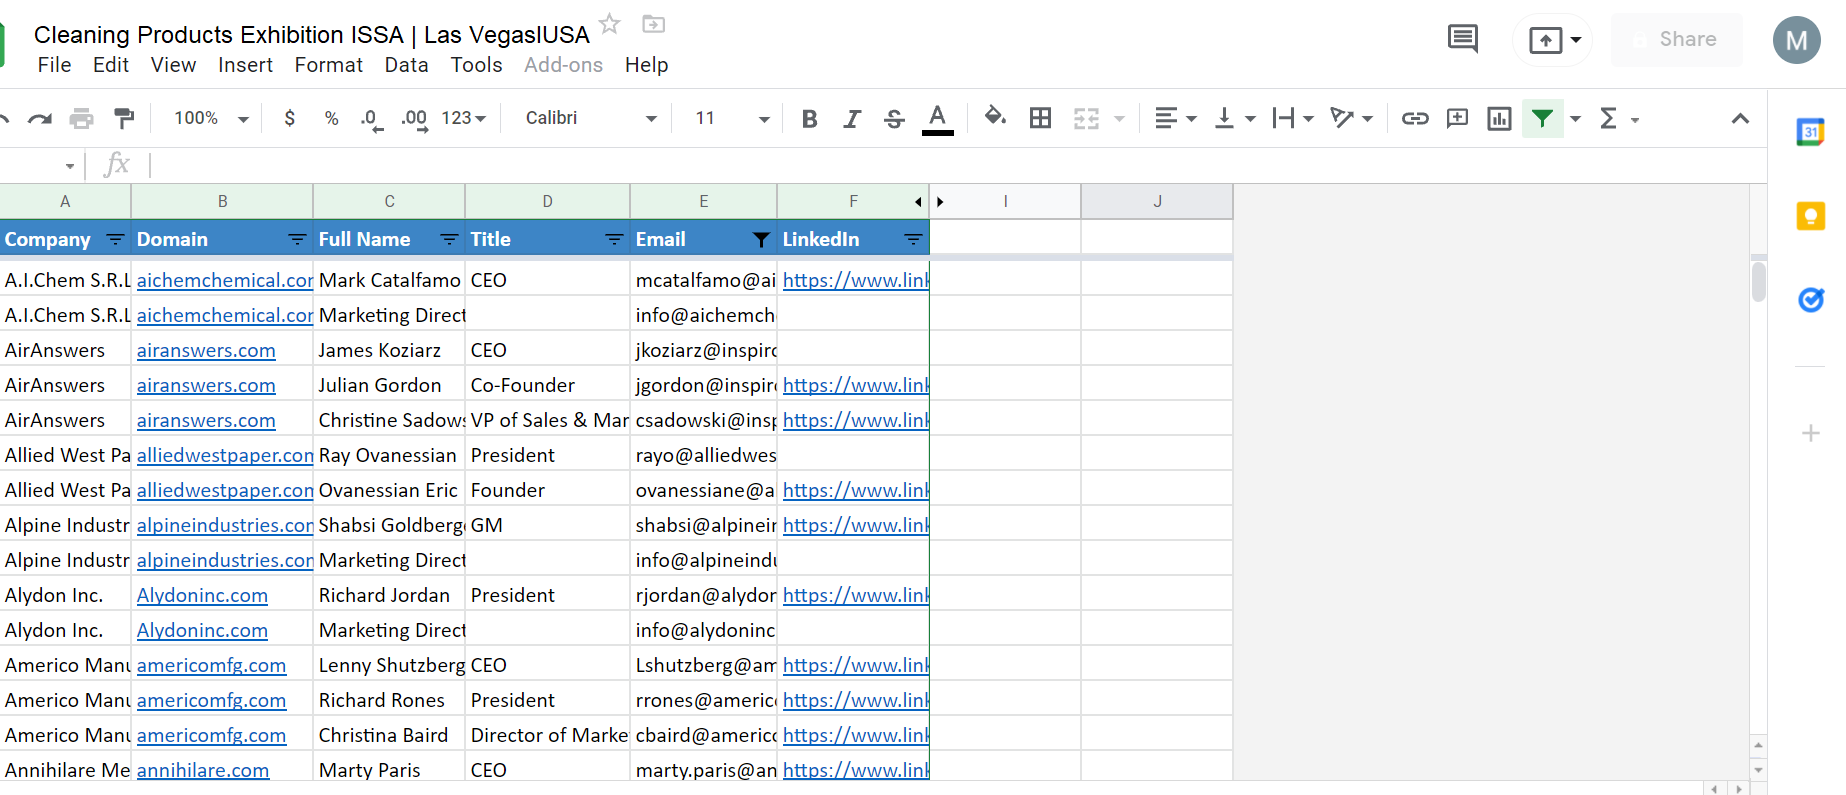Click the merge cells icon
The width and height of the screenshot is (1846, 795).
[x=1087, y=119]
